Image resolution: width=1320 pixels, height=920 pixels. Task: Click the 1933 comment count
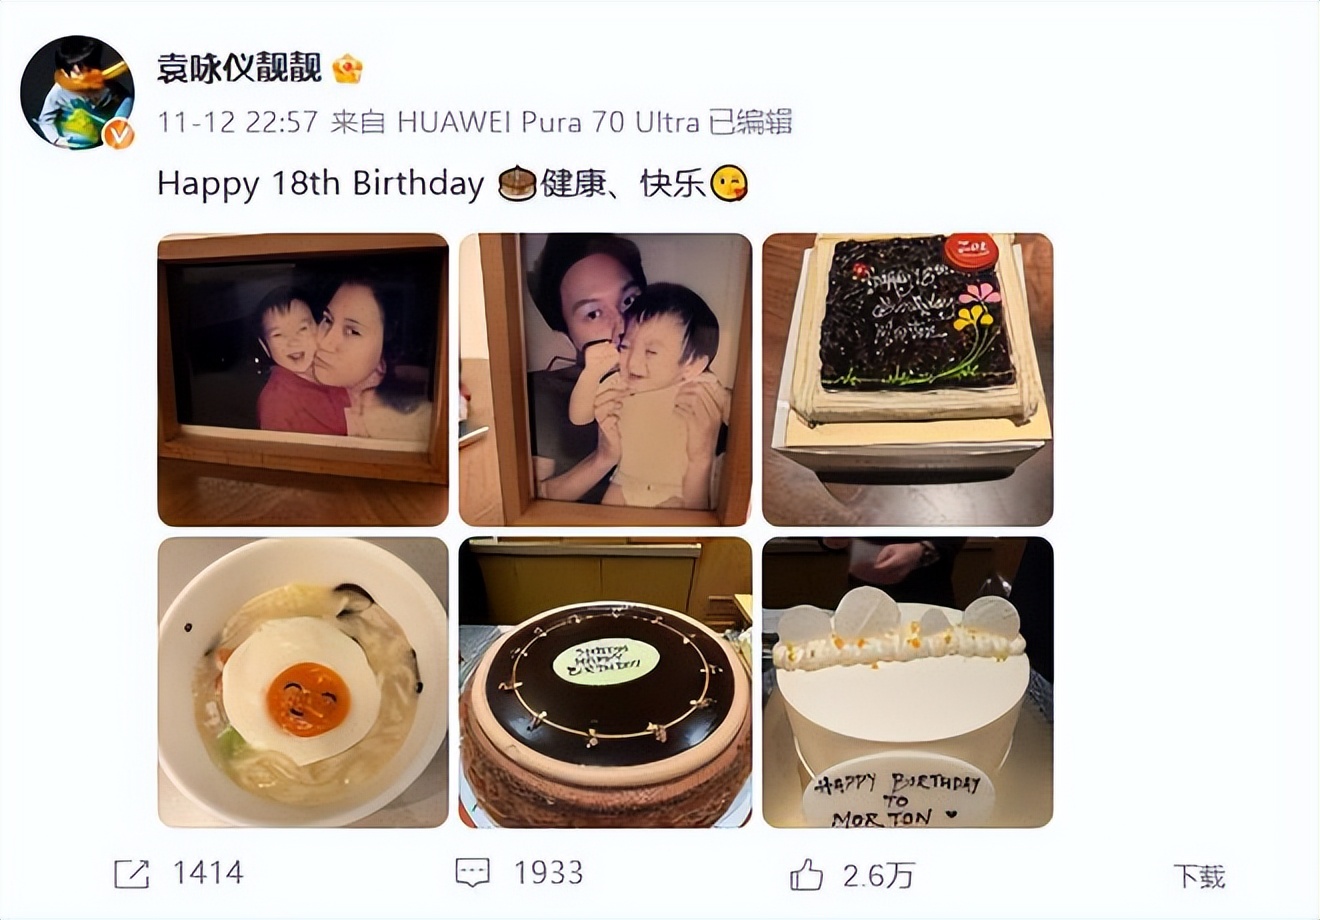[548, 873]
